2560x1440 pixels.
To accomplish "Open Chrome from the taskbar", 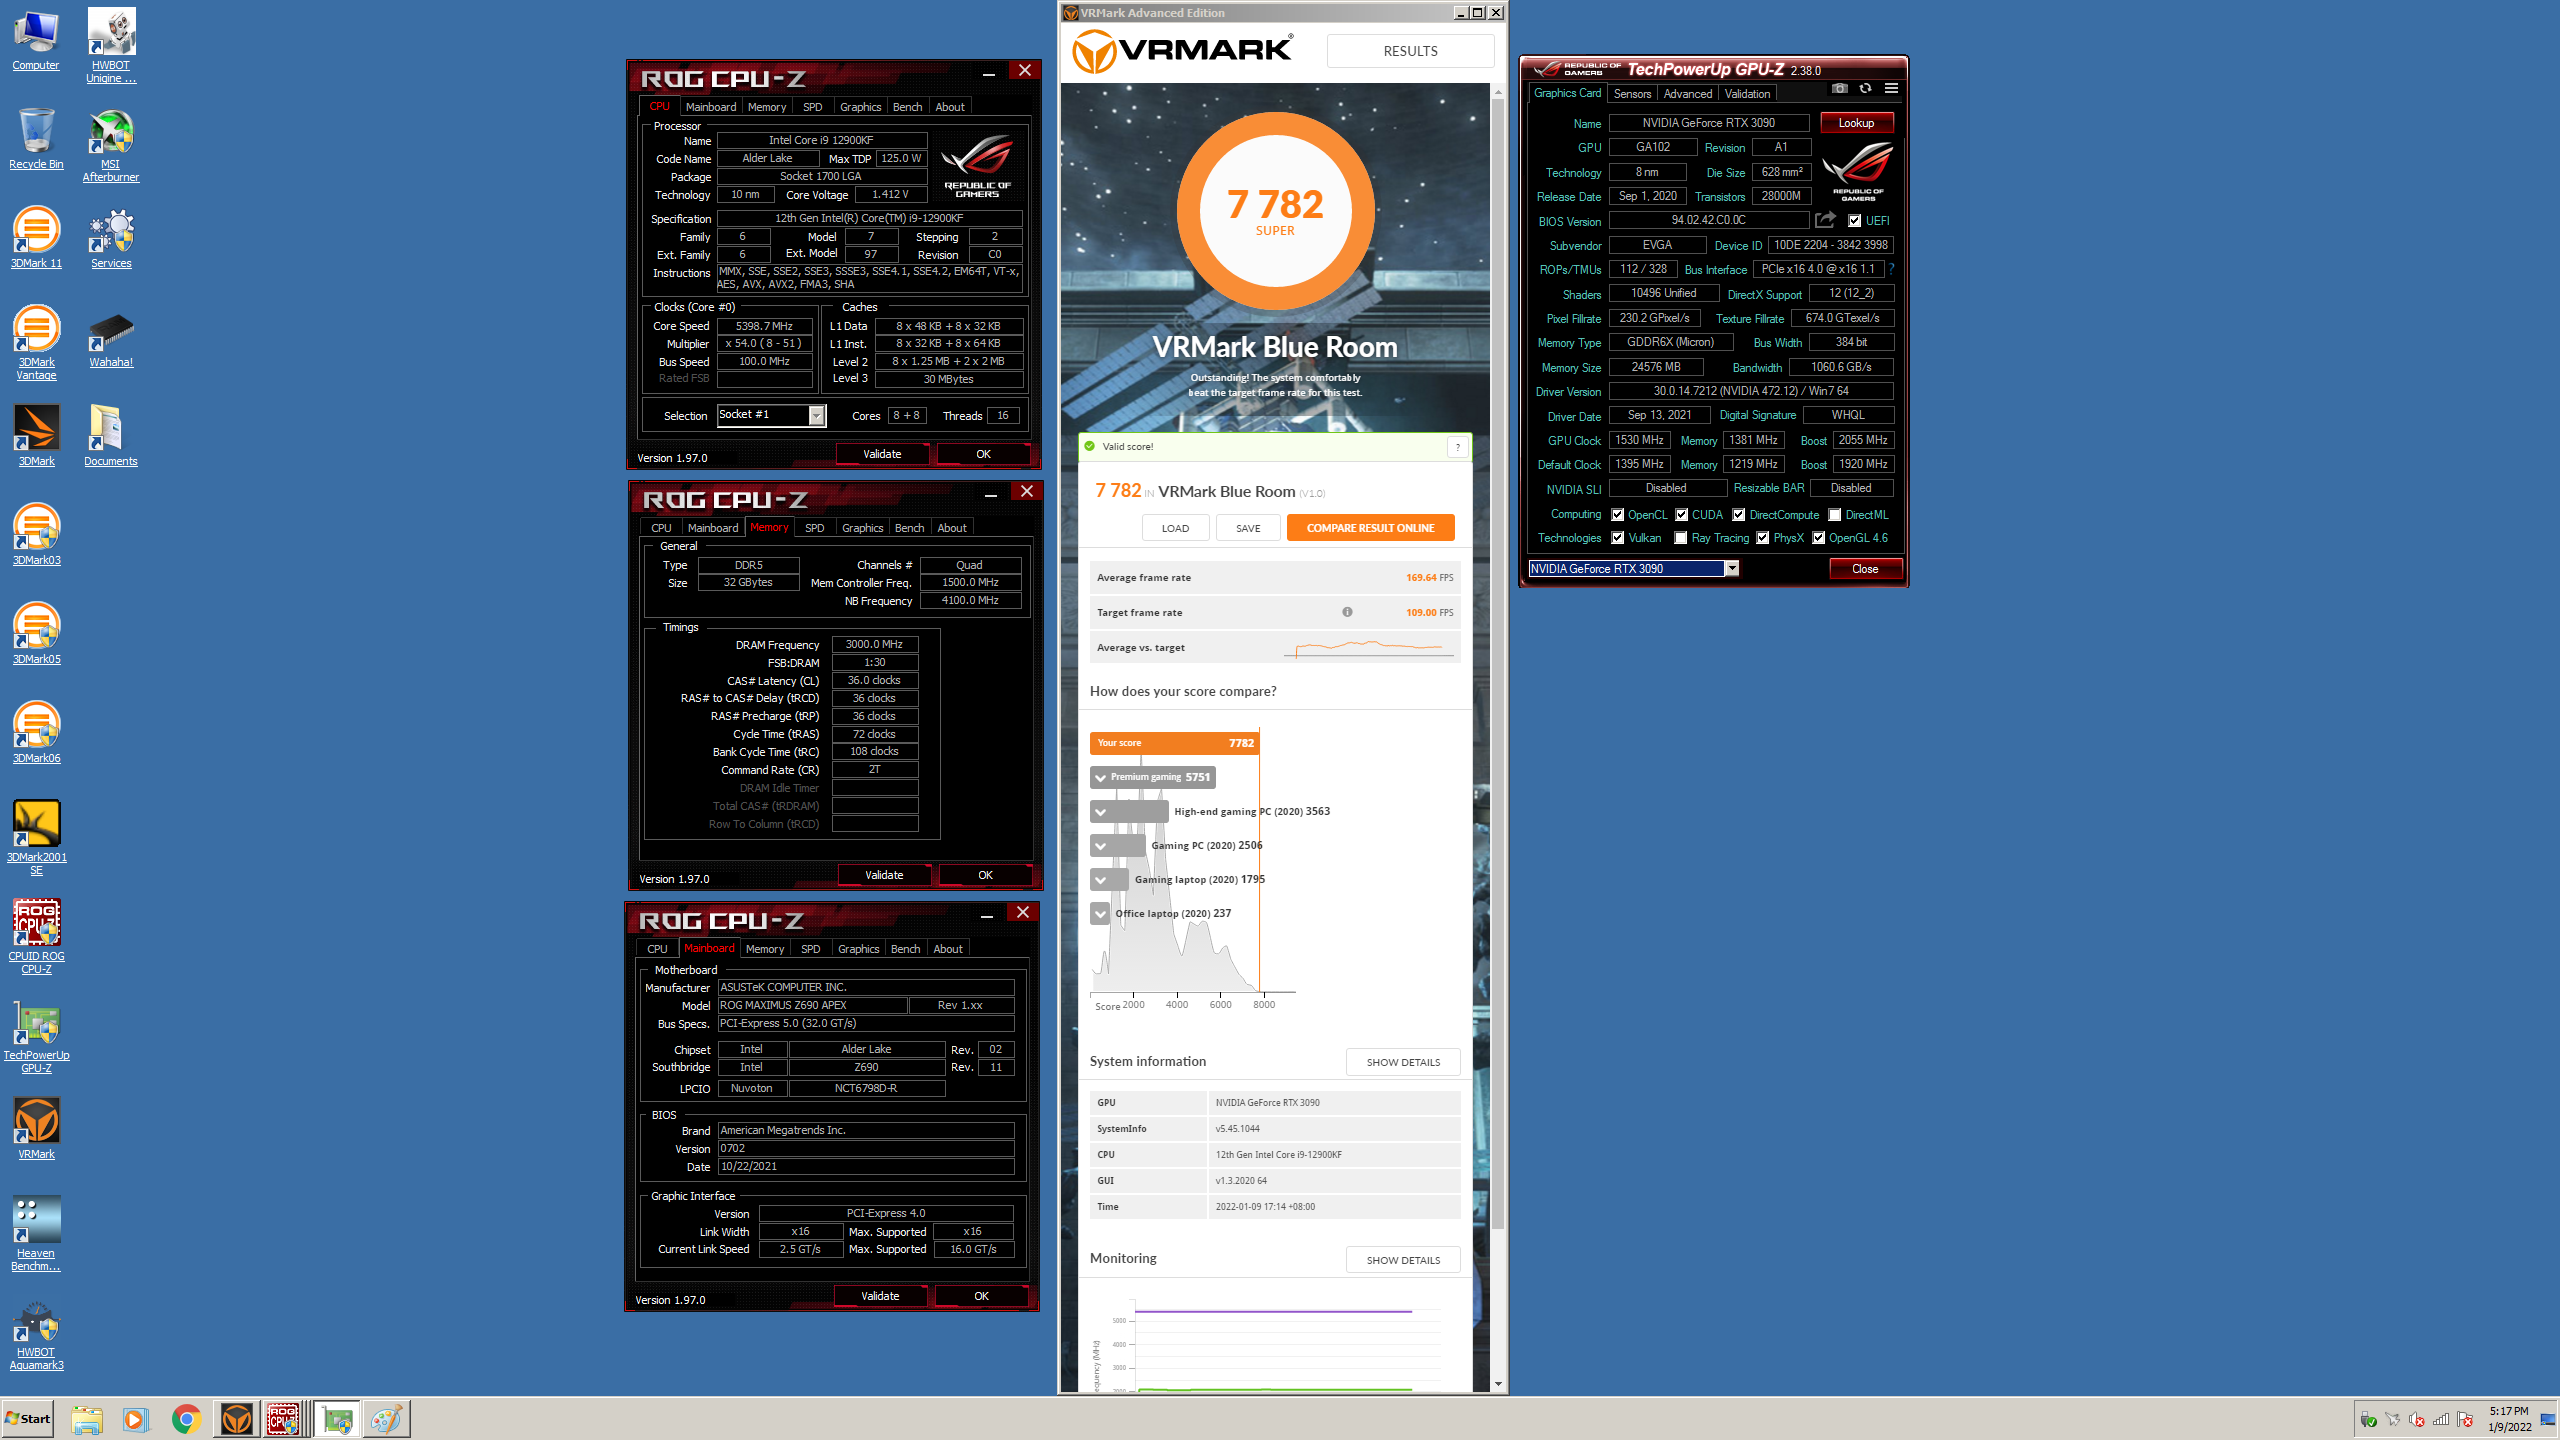I will [x=186, y=1419].
